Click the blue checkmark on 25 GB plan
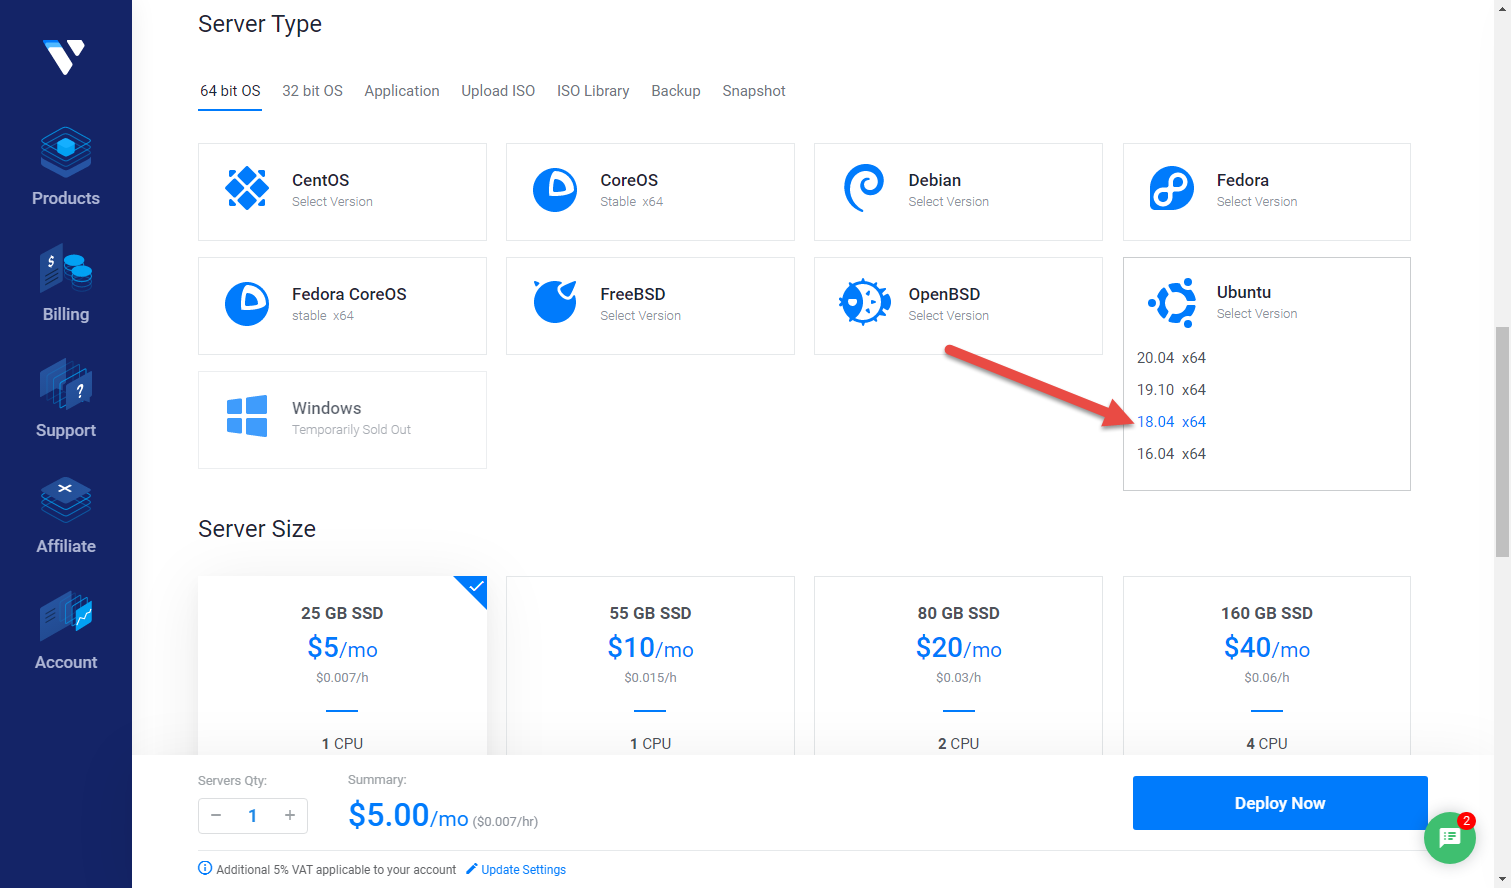The height and width of the screenshot is (888, 1511). tap(475, 587)
